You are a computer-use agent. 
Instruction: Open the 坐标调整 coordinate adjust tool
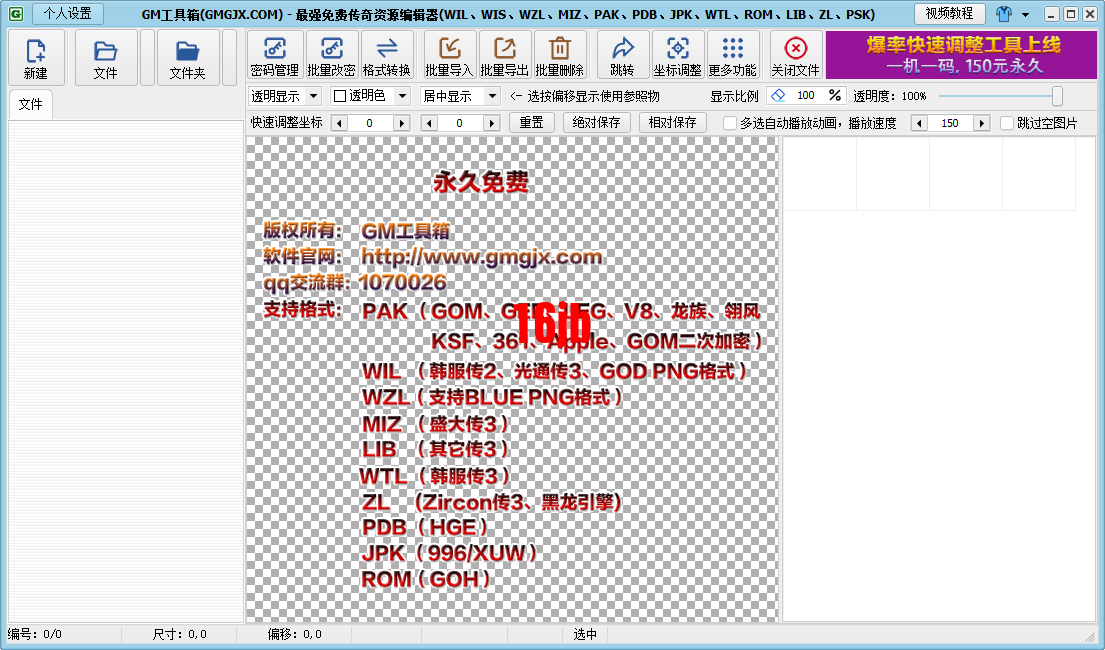(x=677, y=55)
